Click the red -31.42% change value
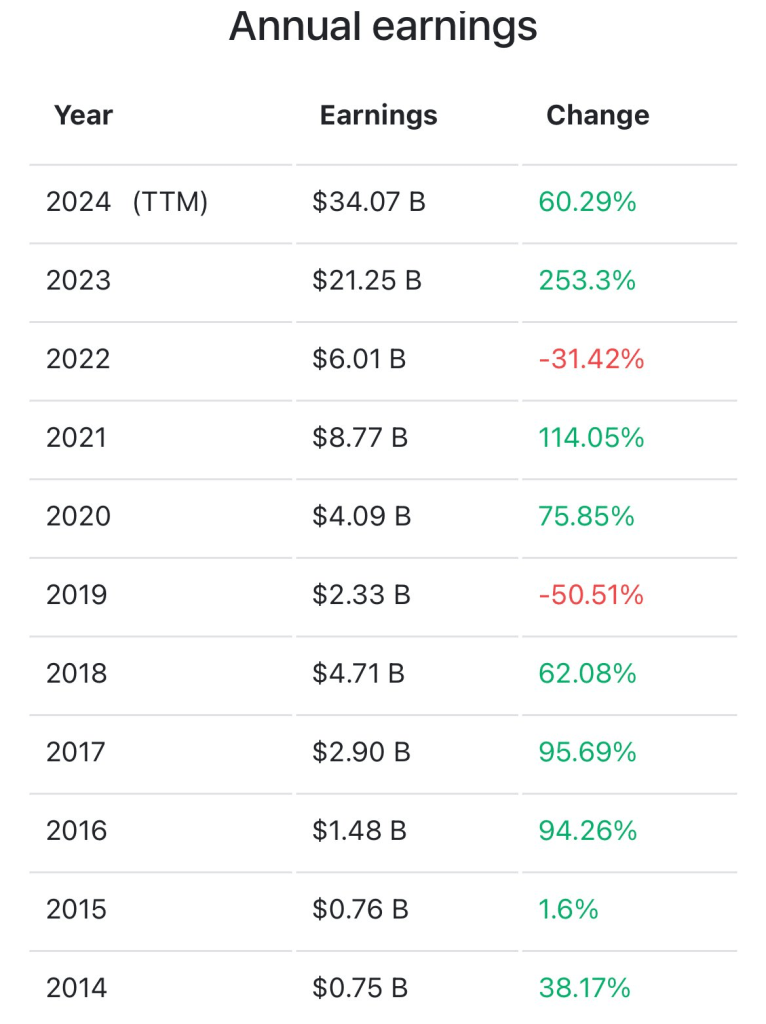Image resolution: width=766 pixels, height=1024 pixels. click(x=591, y=359)
